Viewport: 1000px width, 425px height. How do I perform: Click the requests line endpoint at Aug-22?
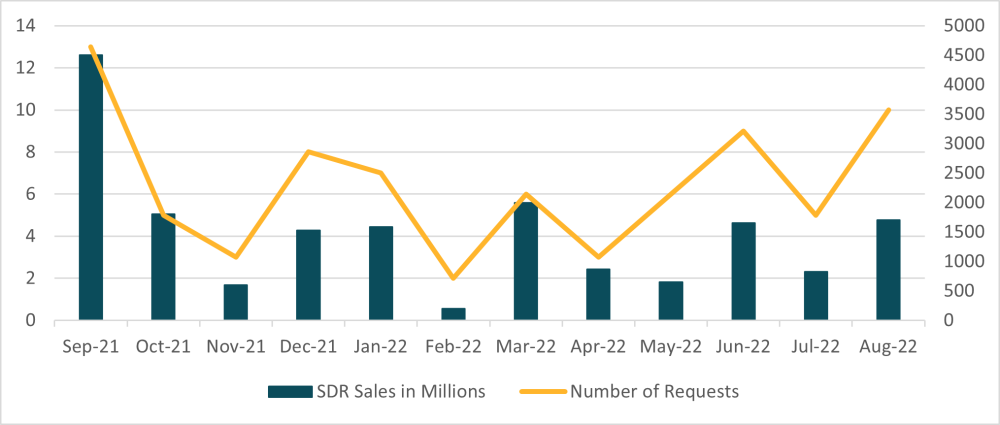[888, 109]
